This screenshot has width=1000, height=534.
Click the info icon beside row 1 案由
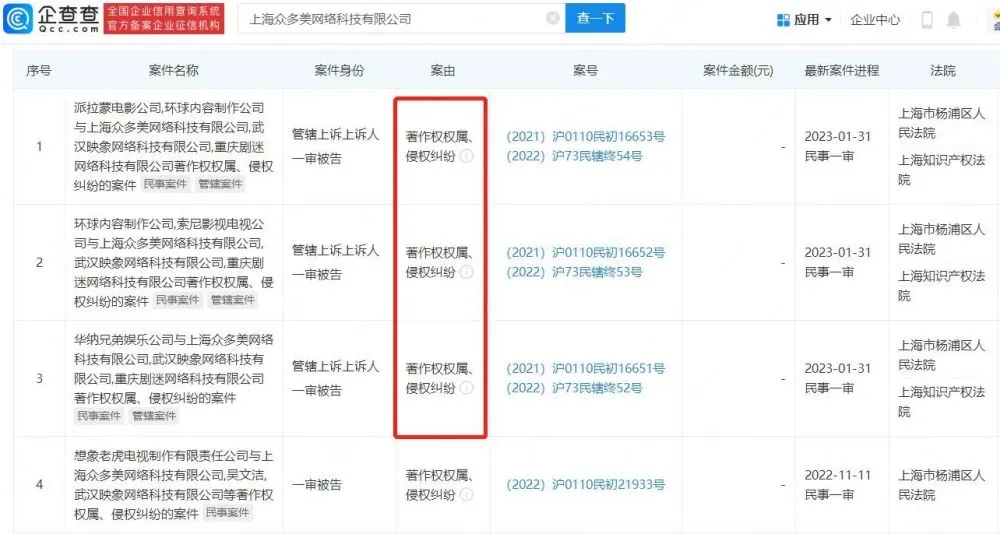coord(467,156)
